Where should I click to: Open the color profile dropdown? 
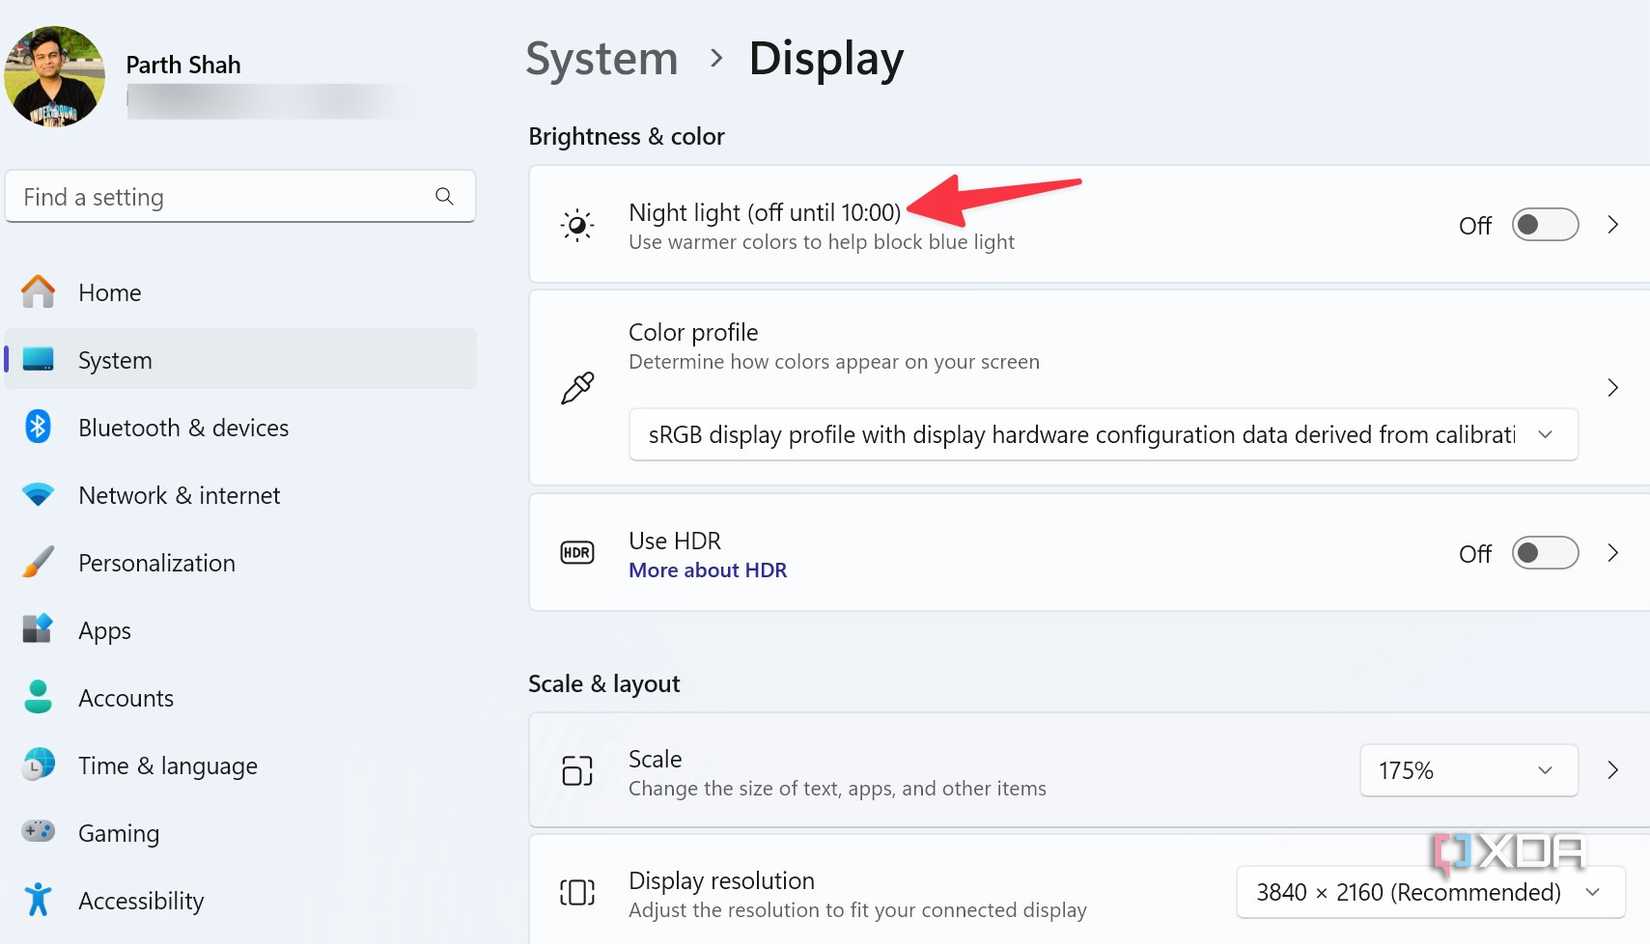pos(1103,434)
